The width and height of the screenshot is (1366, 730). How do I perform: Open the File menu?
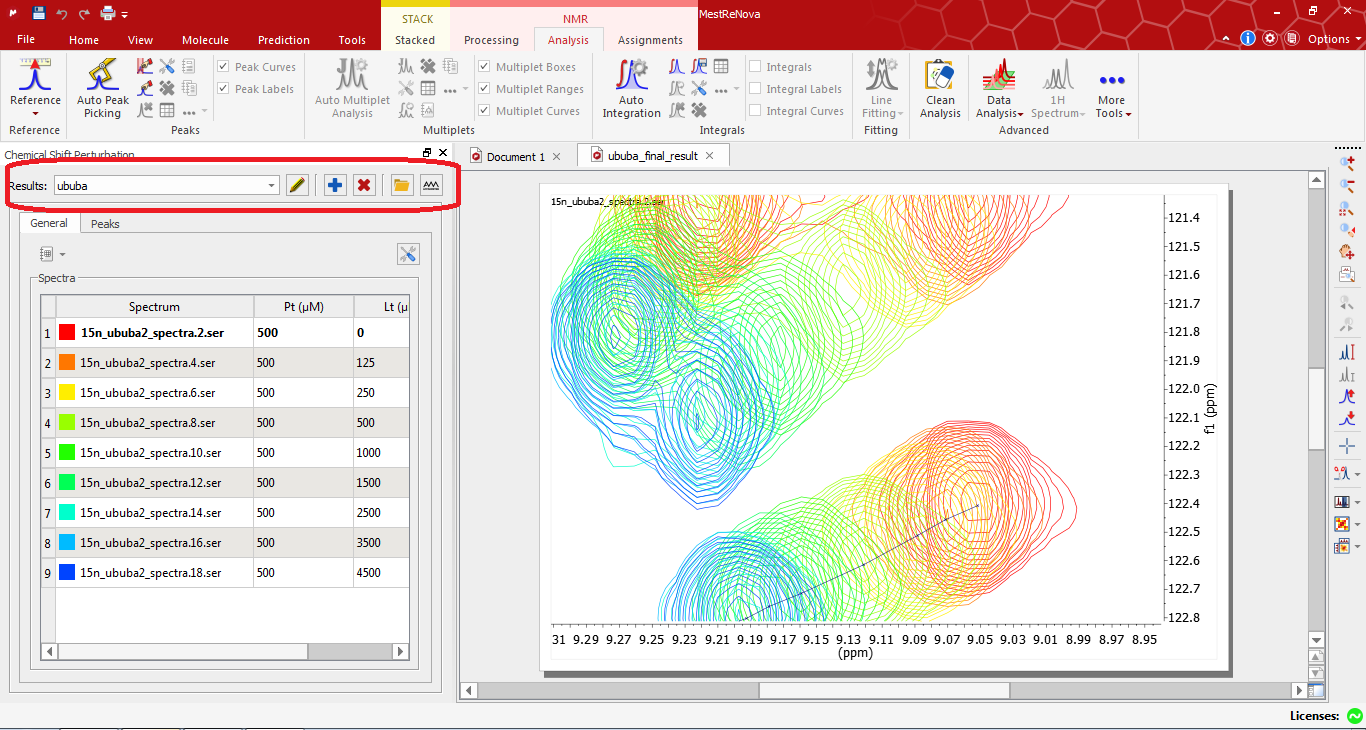(26, 40)
